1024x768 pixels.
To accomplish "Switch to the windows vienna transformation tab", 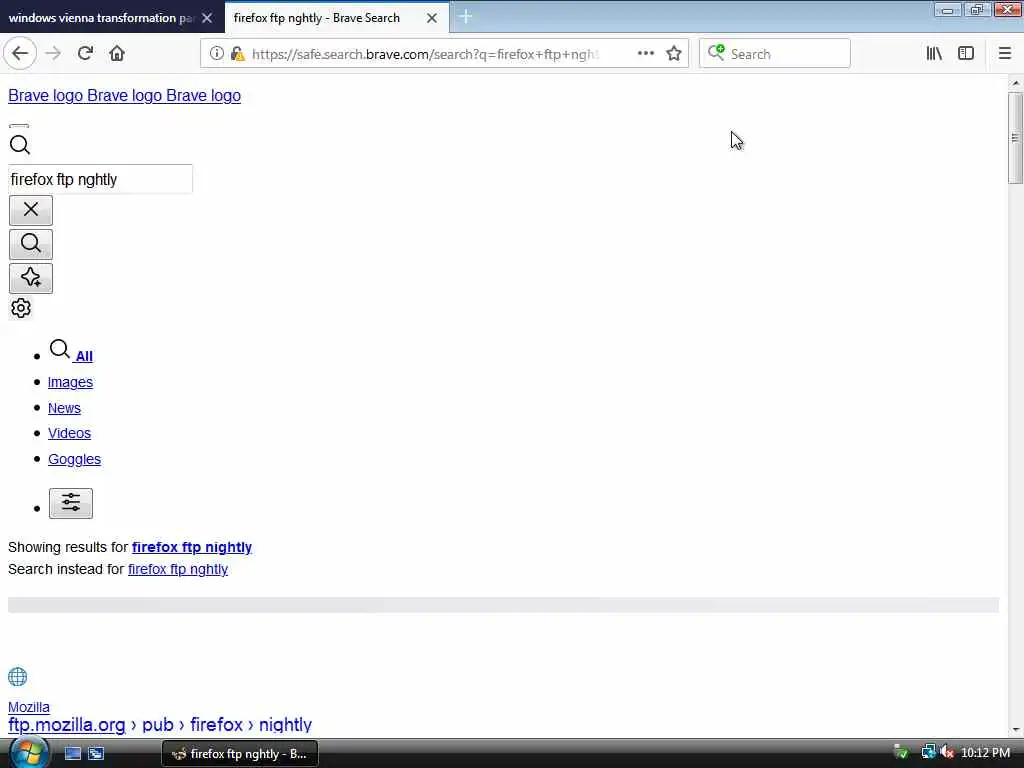I will point(101,18).
